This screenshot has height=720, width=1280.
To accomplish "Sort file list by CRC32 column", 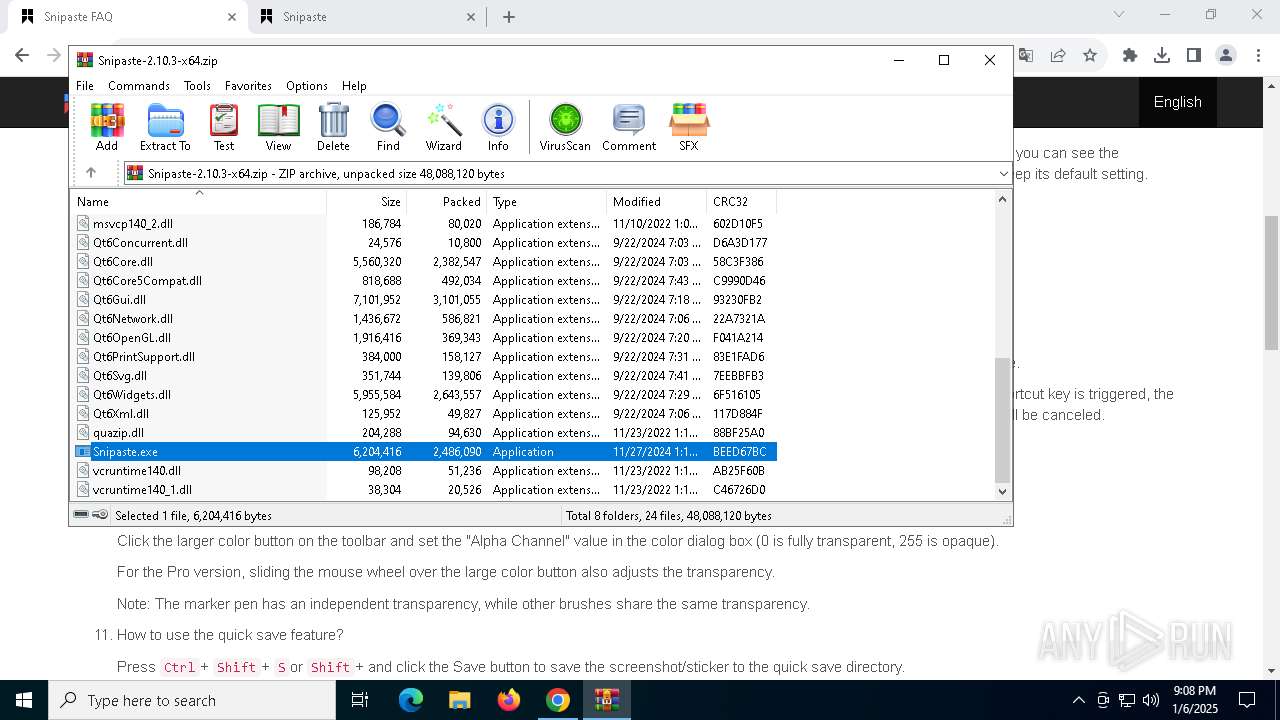I will (x=741, y=201).
